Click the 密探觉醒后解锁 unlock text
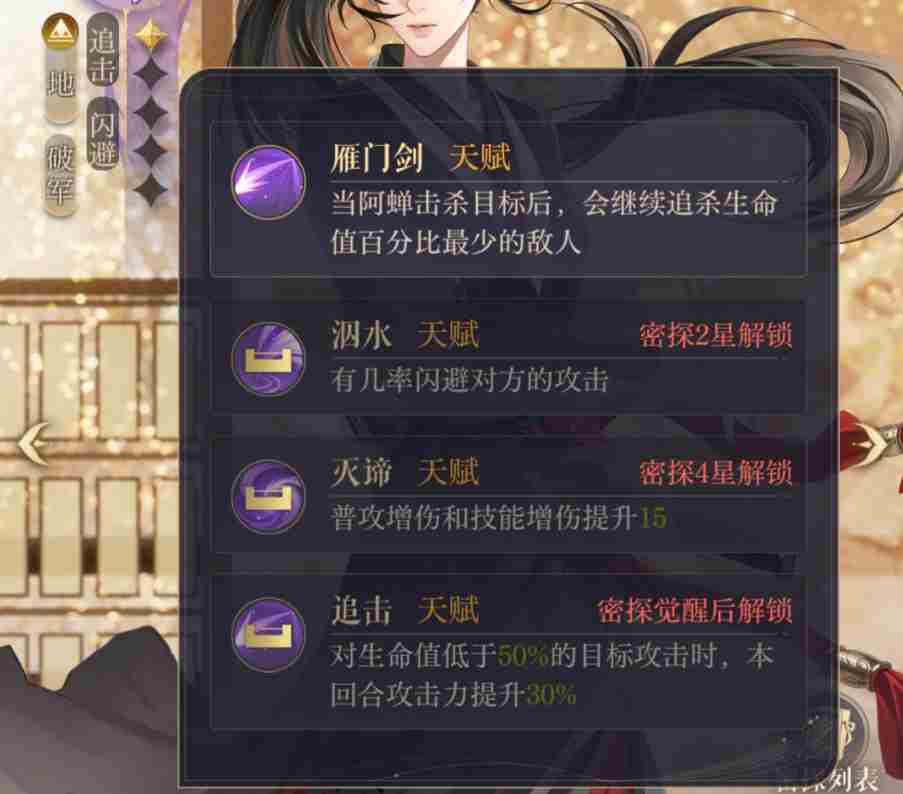This screenshot has height=794, width=903. (x=695, y=610)
